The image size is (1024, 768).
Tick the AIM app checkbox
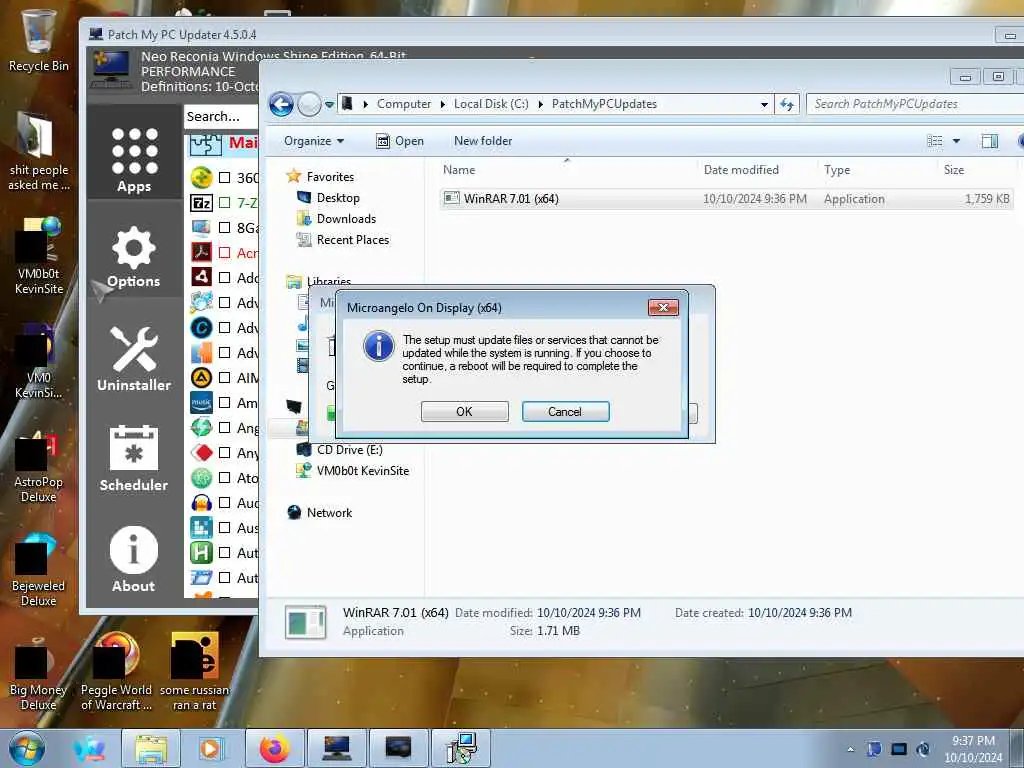225,377
